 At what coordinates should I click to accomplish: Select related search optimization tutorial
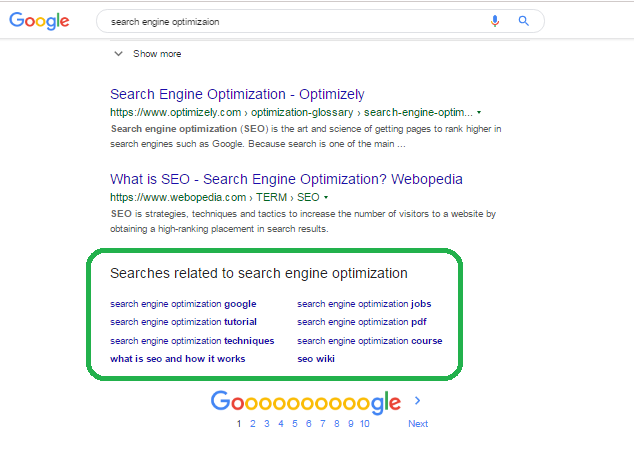(183, 322)
